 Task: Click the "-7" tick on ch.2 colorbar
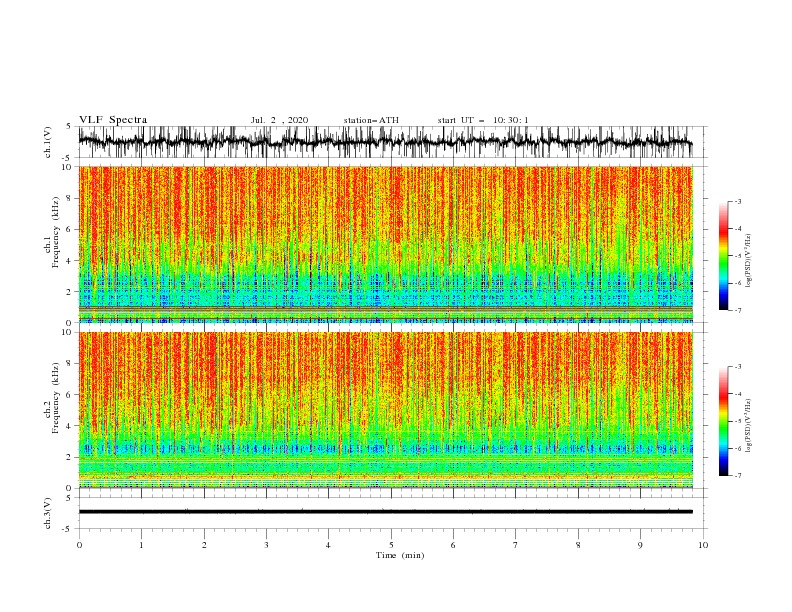(x=738, y=476)
